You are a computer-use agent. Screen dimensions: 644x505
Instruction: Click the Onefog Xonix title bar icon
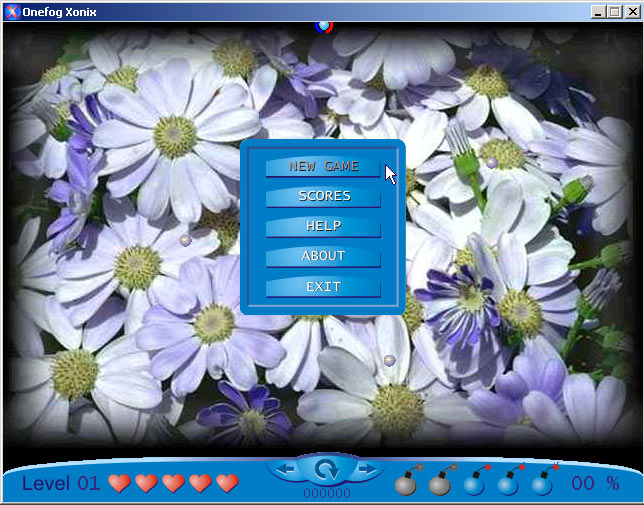(x=12, y=12)
